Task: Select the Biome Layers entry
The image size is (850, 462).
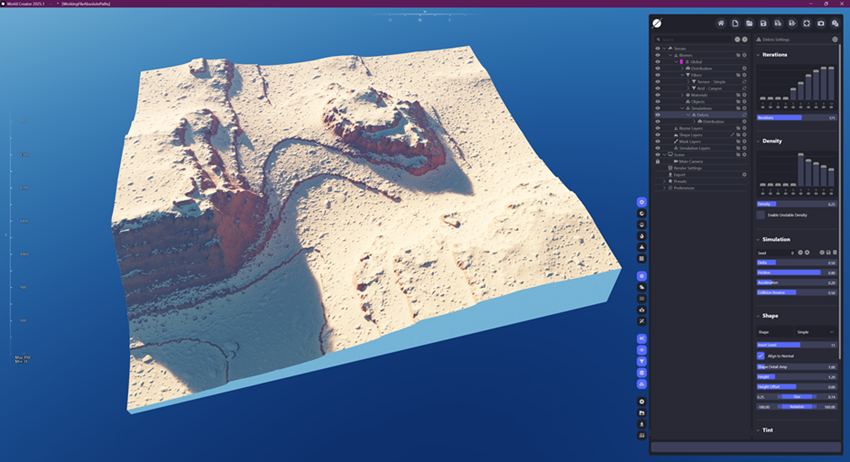Action: (690, 128)
